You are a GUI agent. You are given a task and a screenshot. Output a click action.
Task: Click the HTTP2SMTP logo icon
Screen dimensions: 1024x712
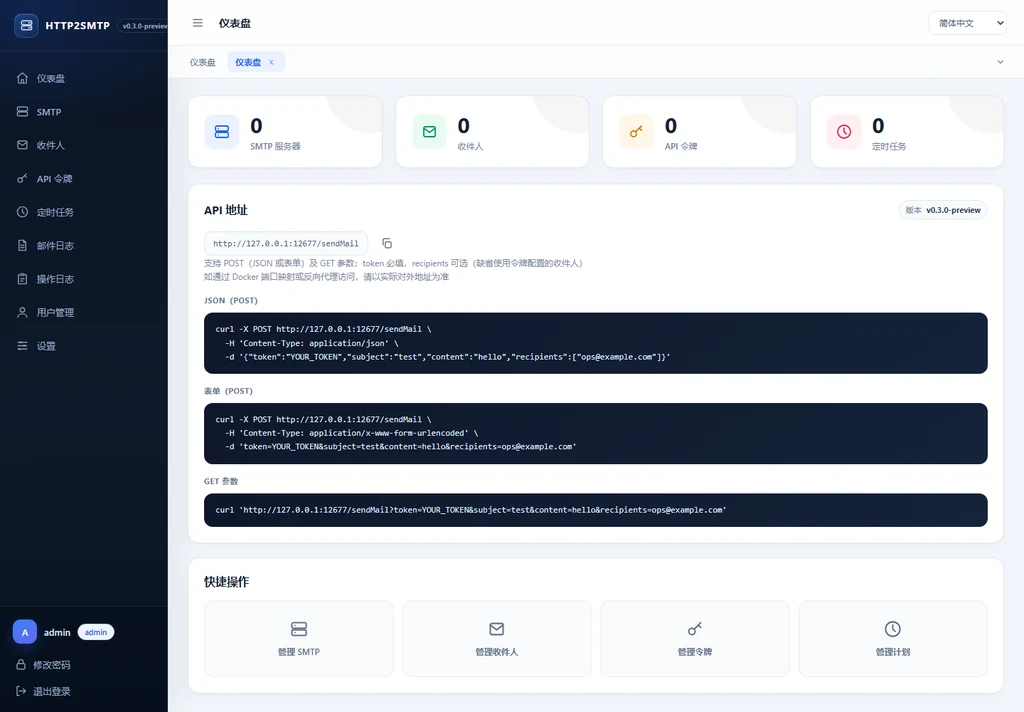pos(26,25)
